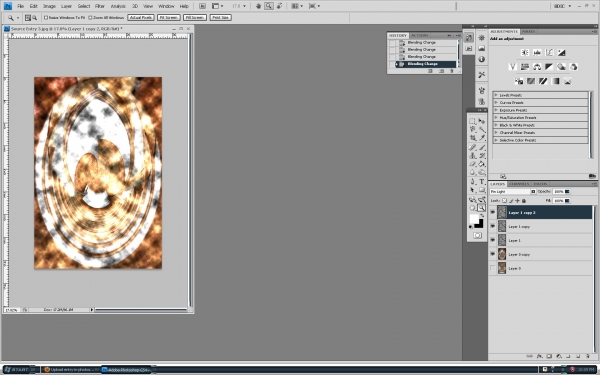Add a Levels adjustment

[x=537, y=52]
